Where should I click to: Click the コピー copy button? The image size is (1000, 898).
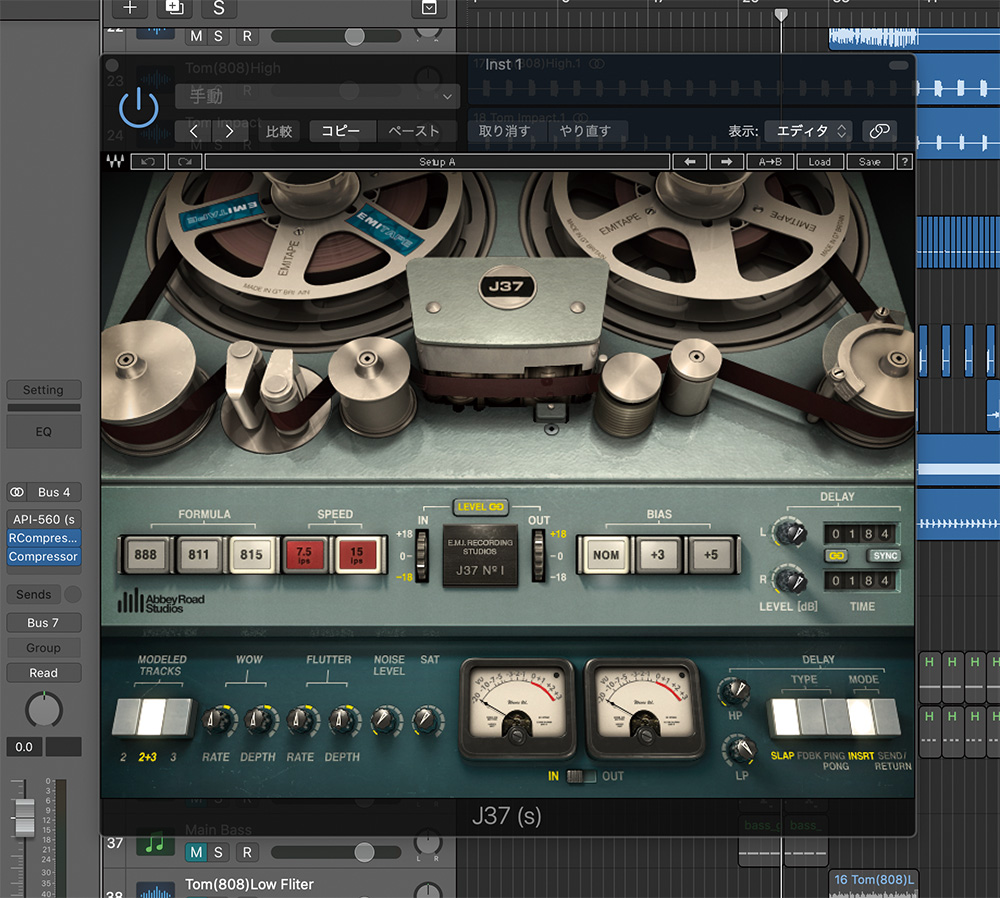coord(341,131)
